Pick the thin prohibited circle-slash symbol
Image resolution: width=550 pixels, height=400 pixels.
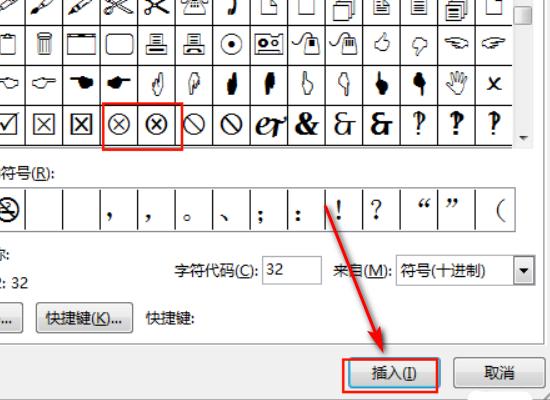pyautogui.click(x=194, y=125)
